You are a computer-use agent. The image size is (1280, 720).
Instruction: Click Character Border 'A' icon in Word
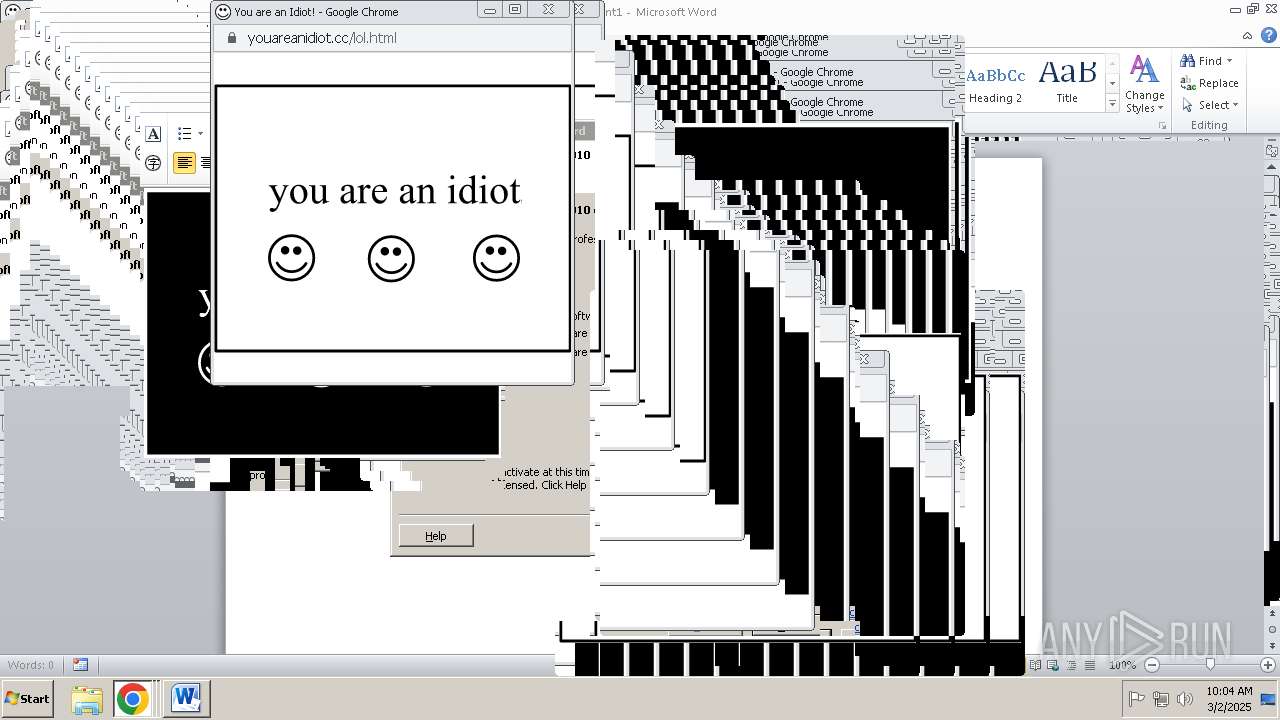pyautogui.click(x=153, y=134)
